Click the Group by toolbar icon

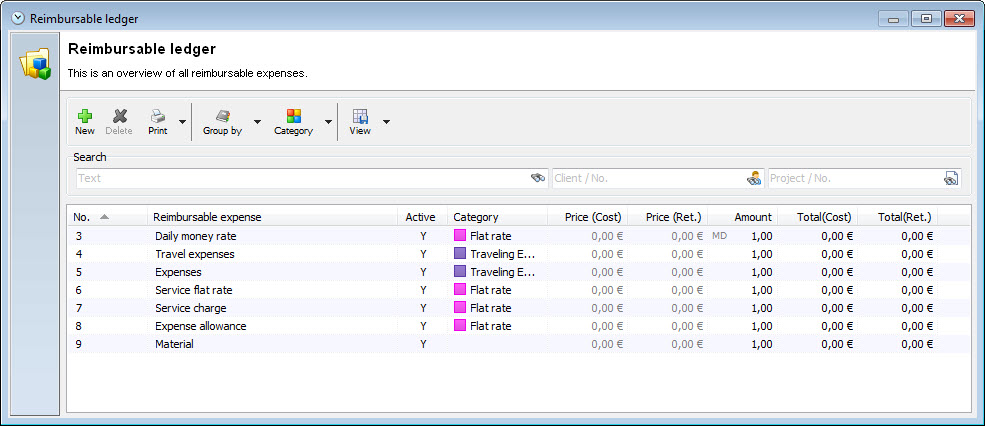[222, 117]
